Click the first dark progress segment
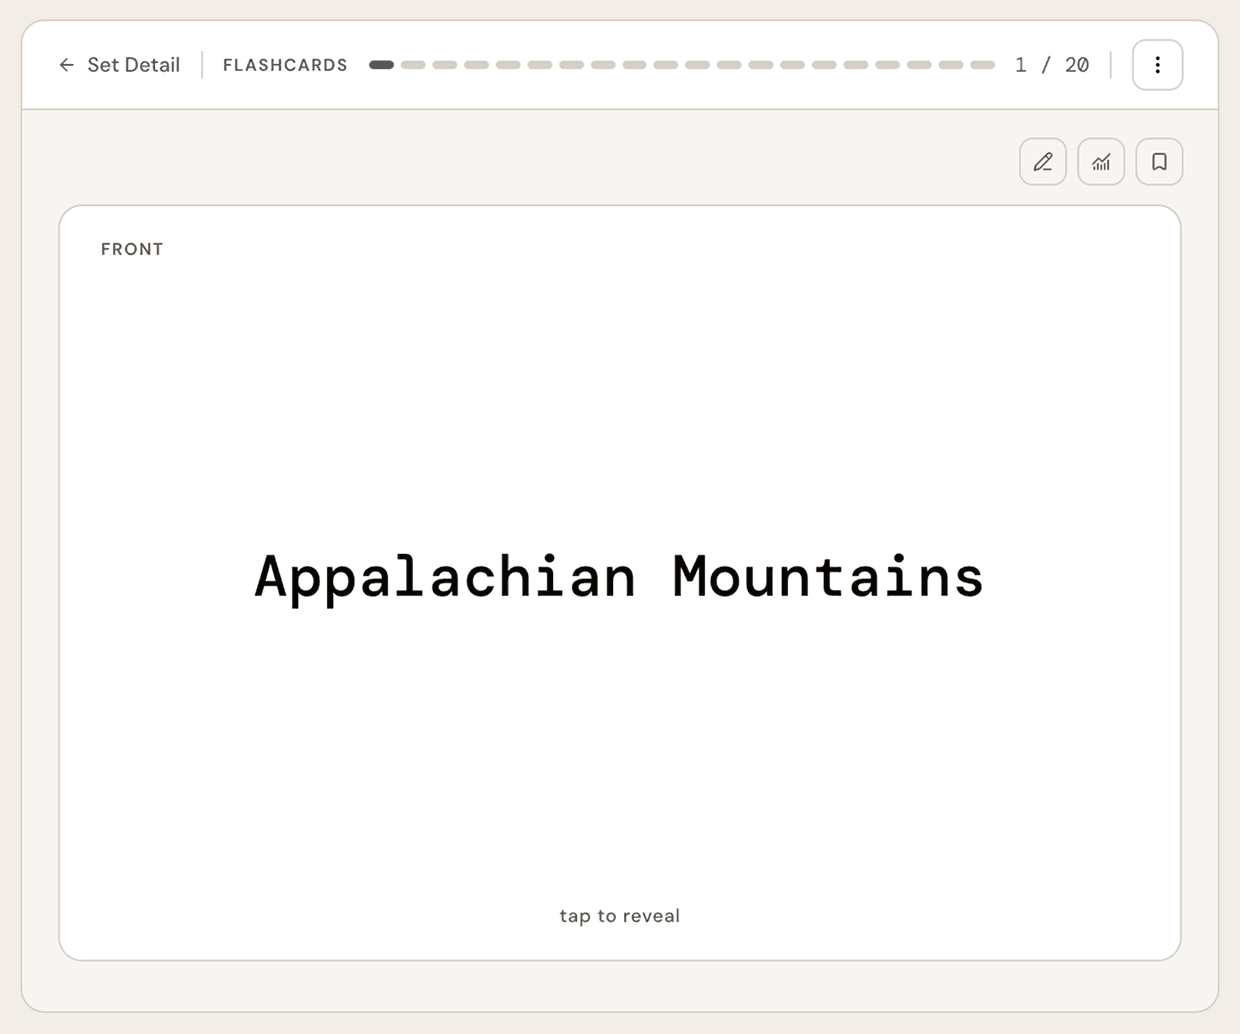Viewport: 1240px width, 1034px height. (x=381, y=65)
